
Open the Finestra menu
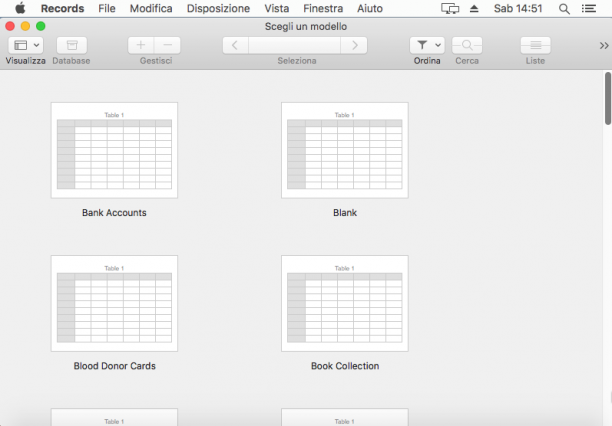(x=323, y=8)
